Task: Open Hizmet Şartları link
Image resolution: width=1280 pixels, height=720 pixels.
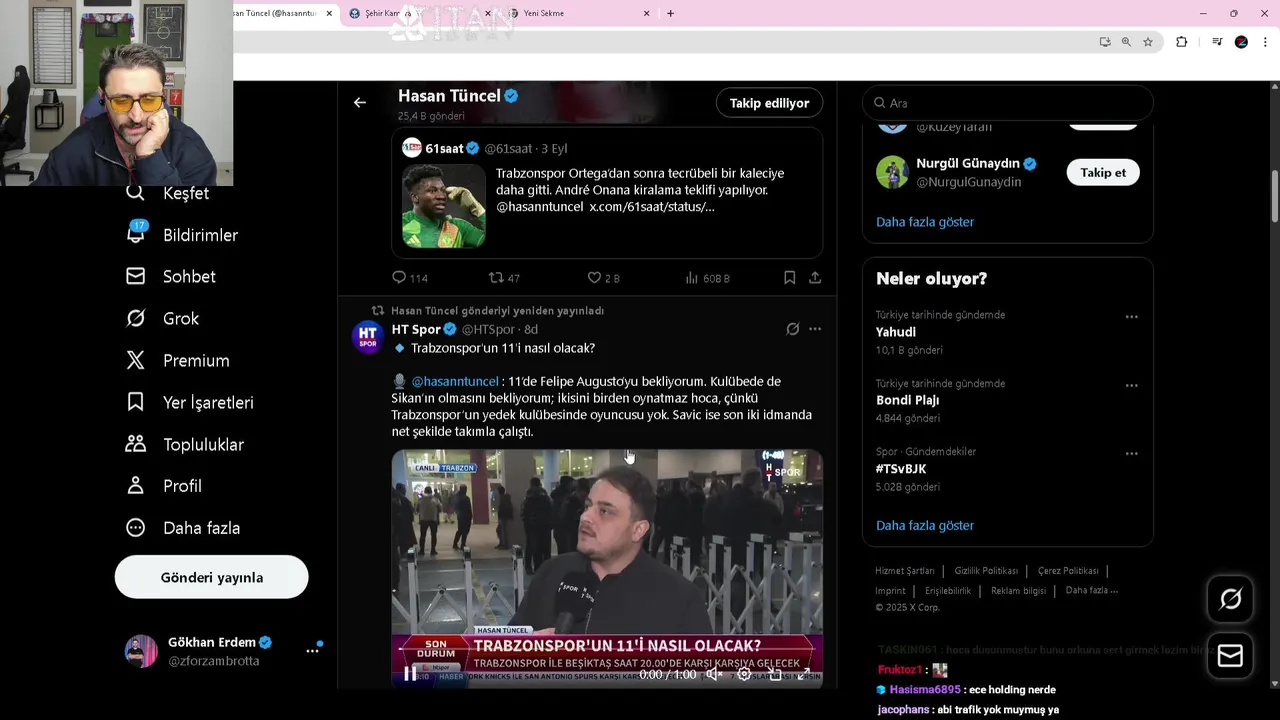Action: point(905,571)
